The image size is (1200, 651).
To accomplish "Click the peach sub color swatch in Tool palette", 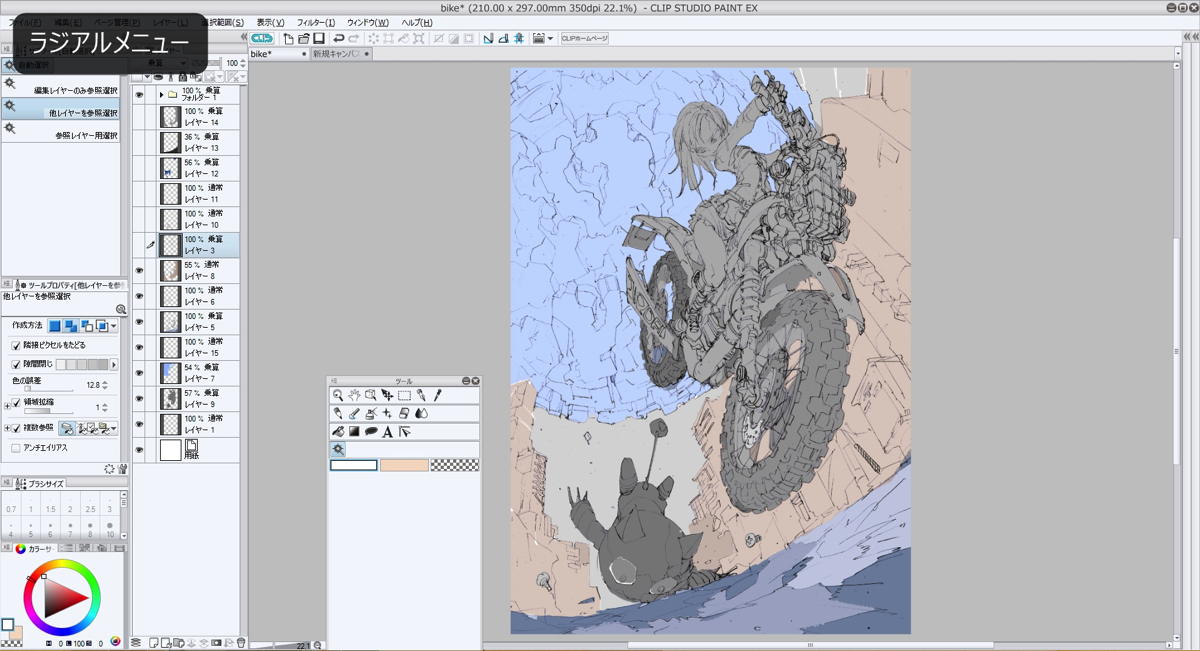I will coord(404,465).
